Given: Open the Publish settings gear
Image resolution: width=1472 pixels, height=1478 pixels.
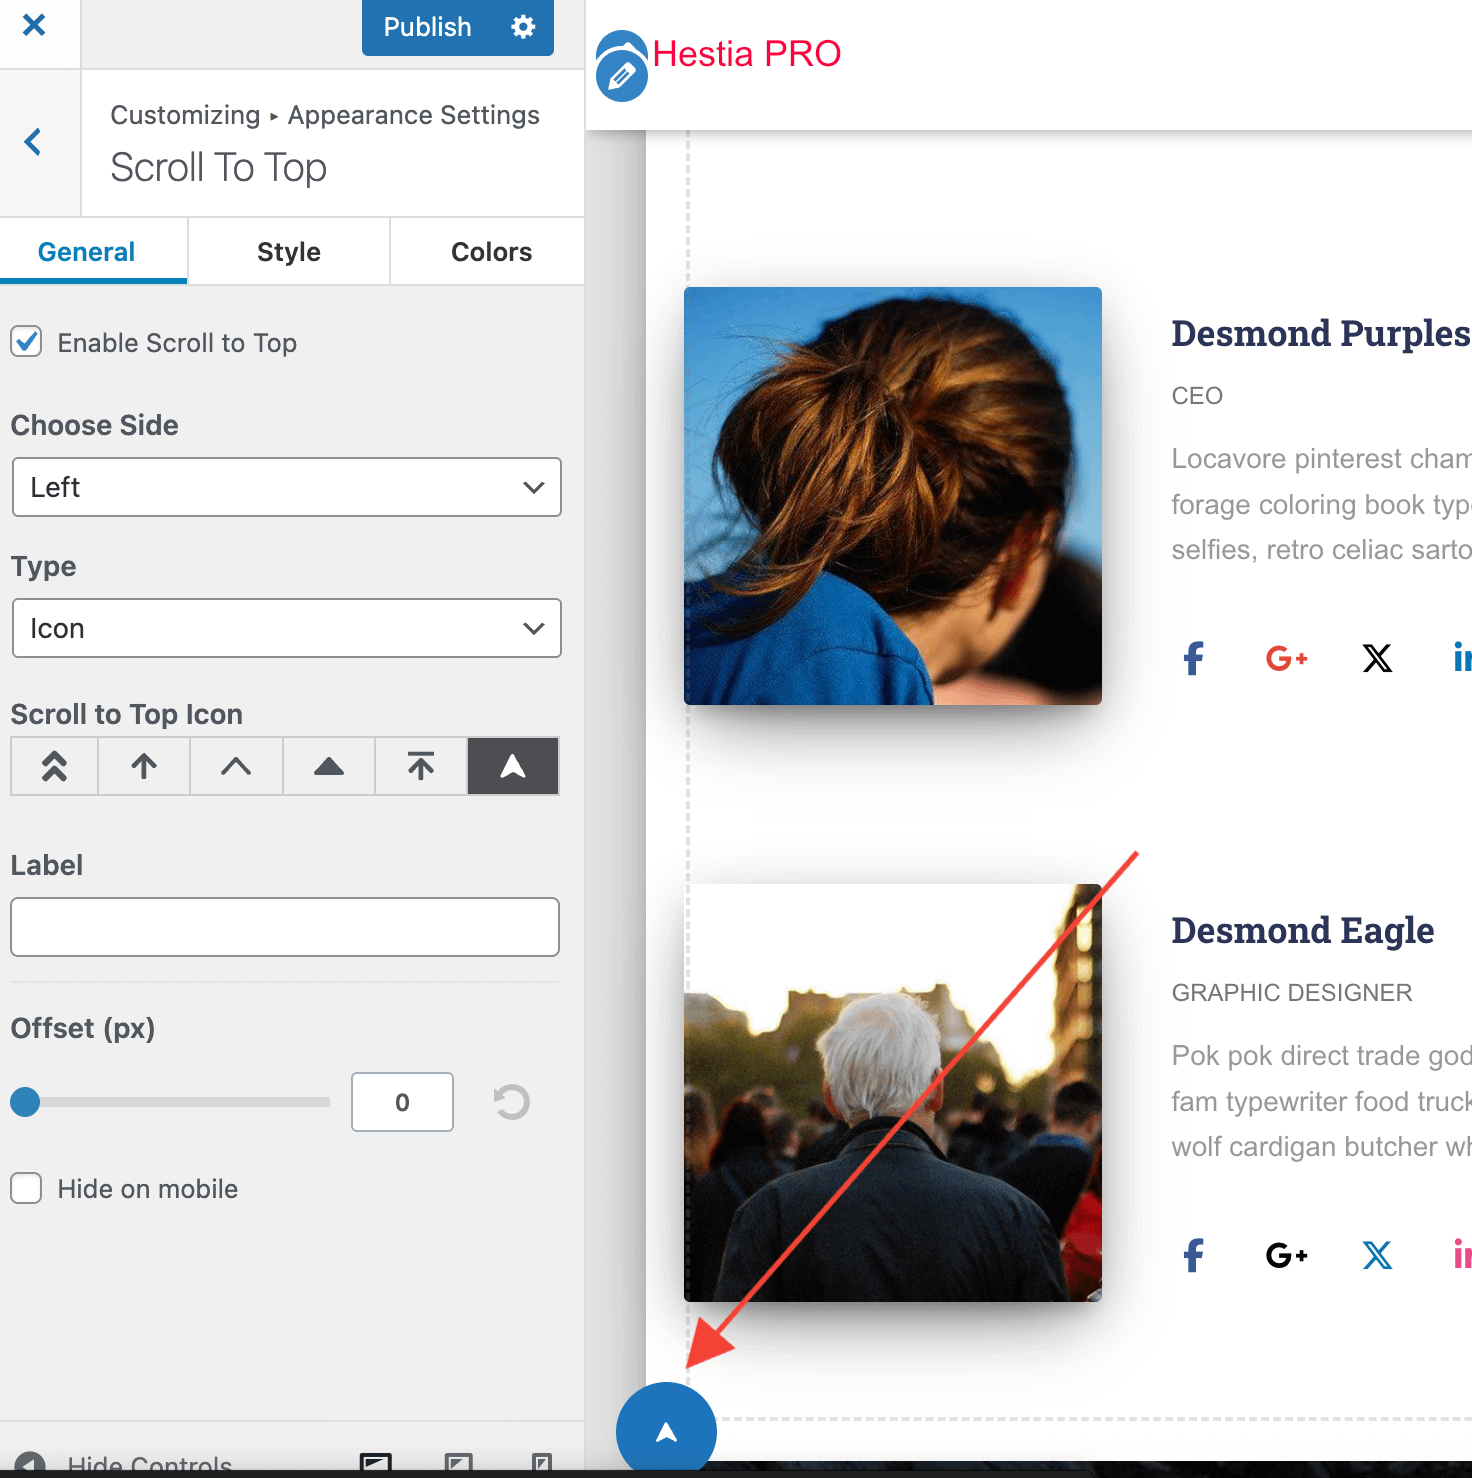Looking at the screenshot, I should pos(523,27).
